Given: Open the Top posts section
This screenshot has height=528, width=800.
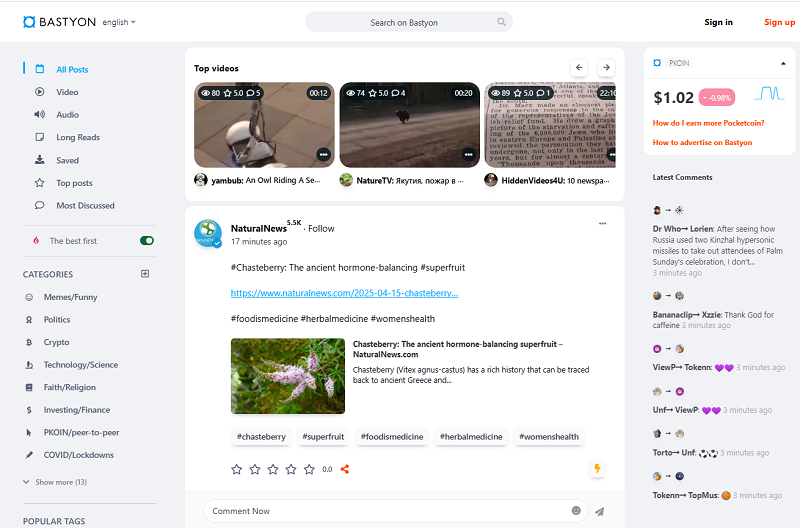Looking at the screenshot, I should 74,183.
